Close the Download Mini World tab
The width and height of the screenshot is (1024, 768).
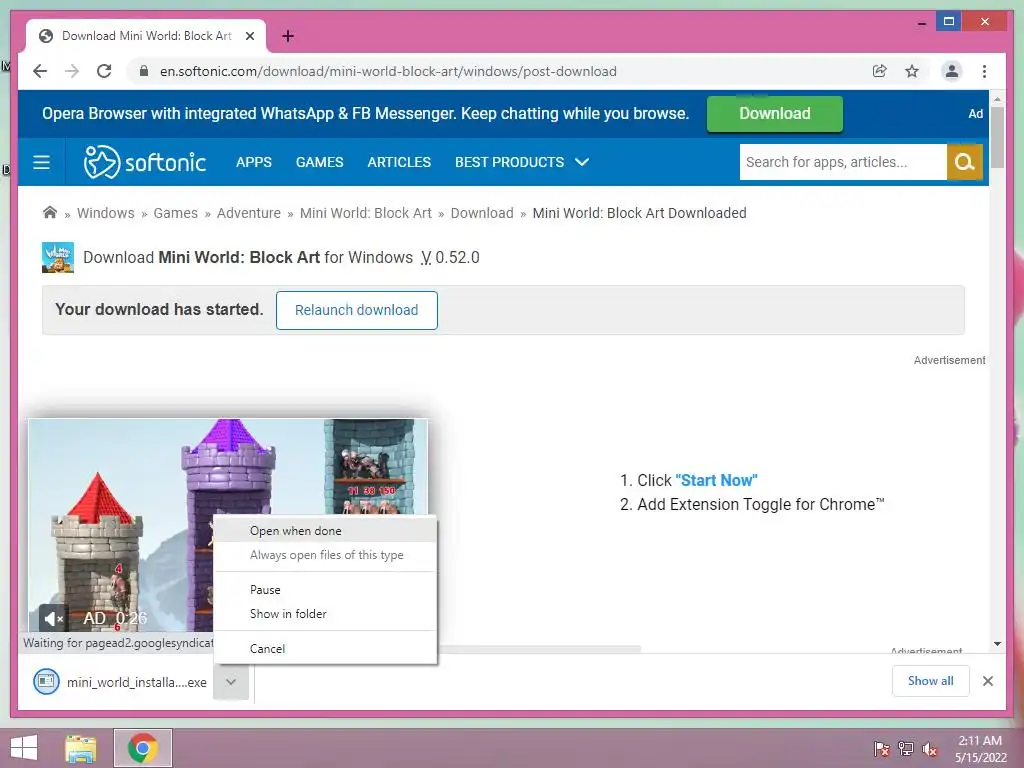tap(249, 36)
